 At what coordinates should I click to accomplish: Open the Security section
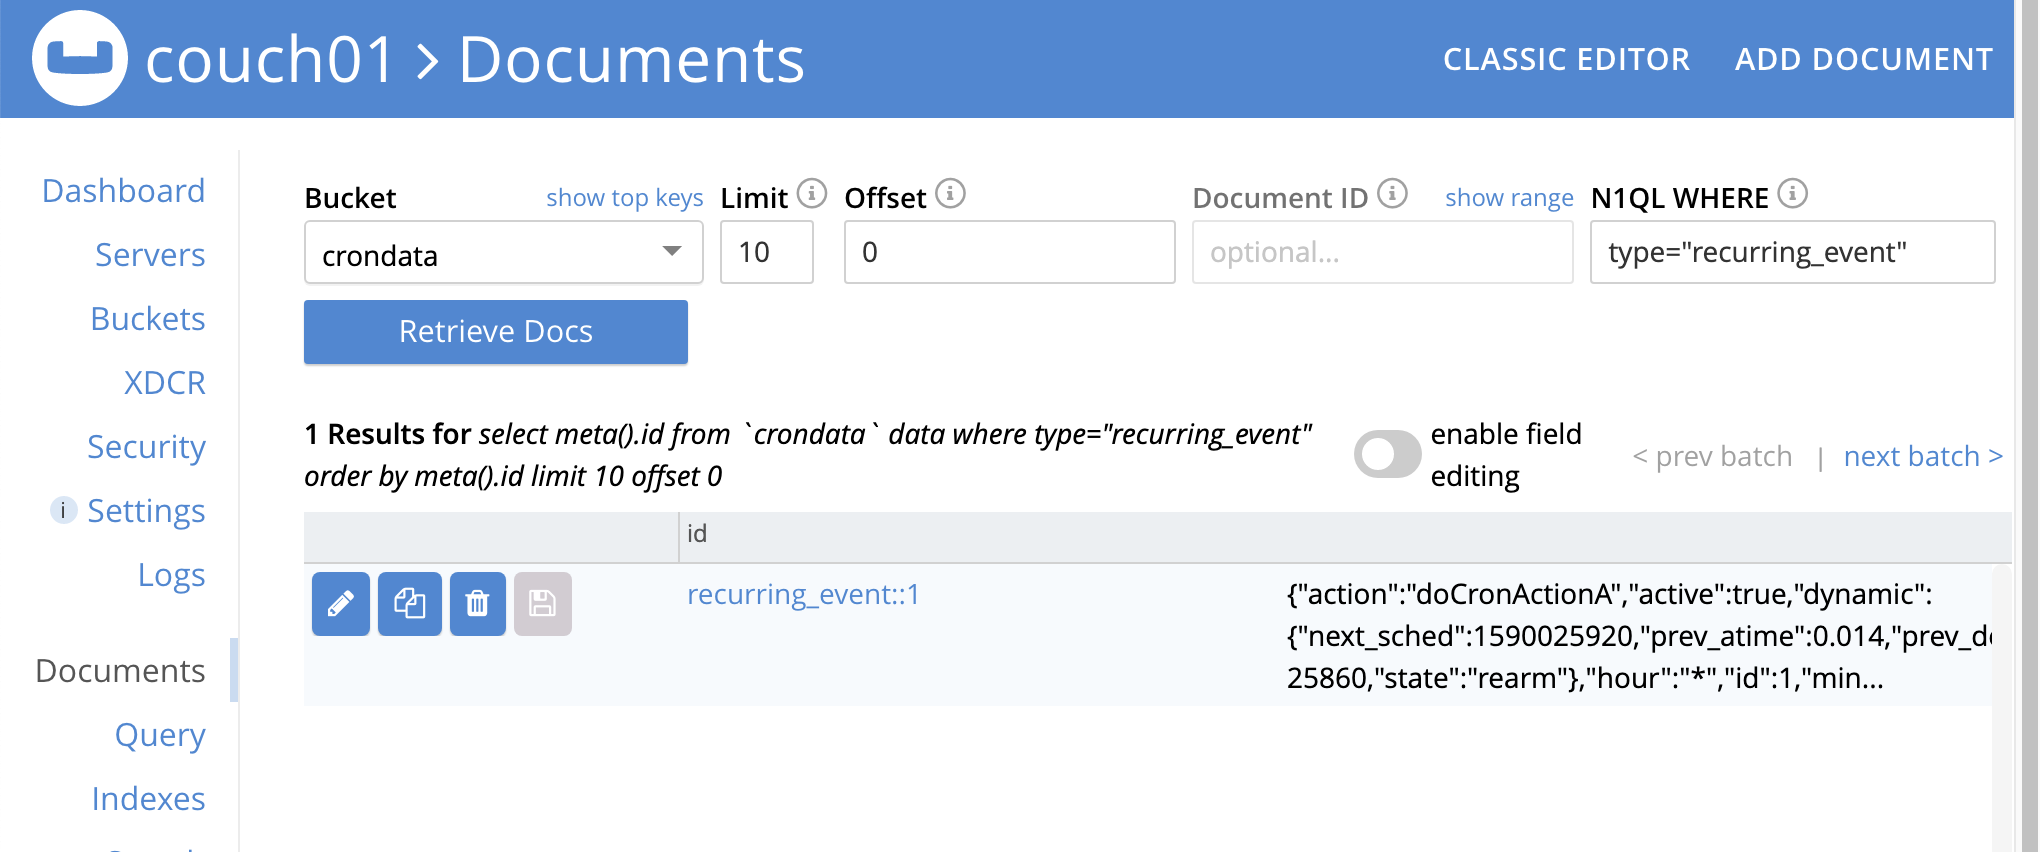coord(146,447)
